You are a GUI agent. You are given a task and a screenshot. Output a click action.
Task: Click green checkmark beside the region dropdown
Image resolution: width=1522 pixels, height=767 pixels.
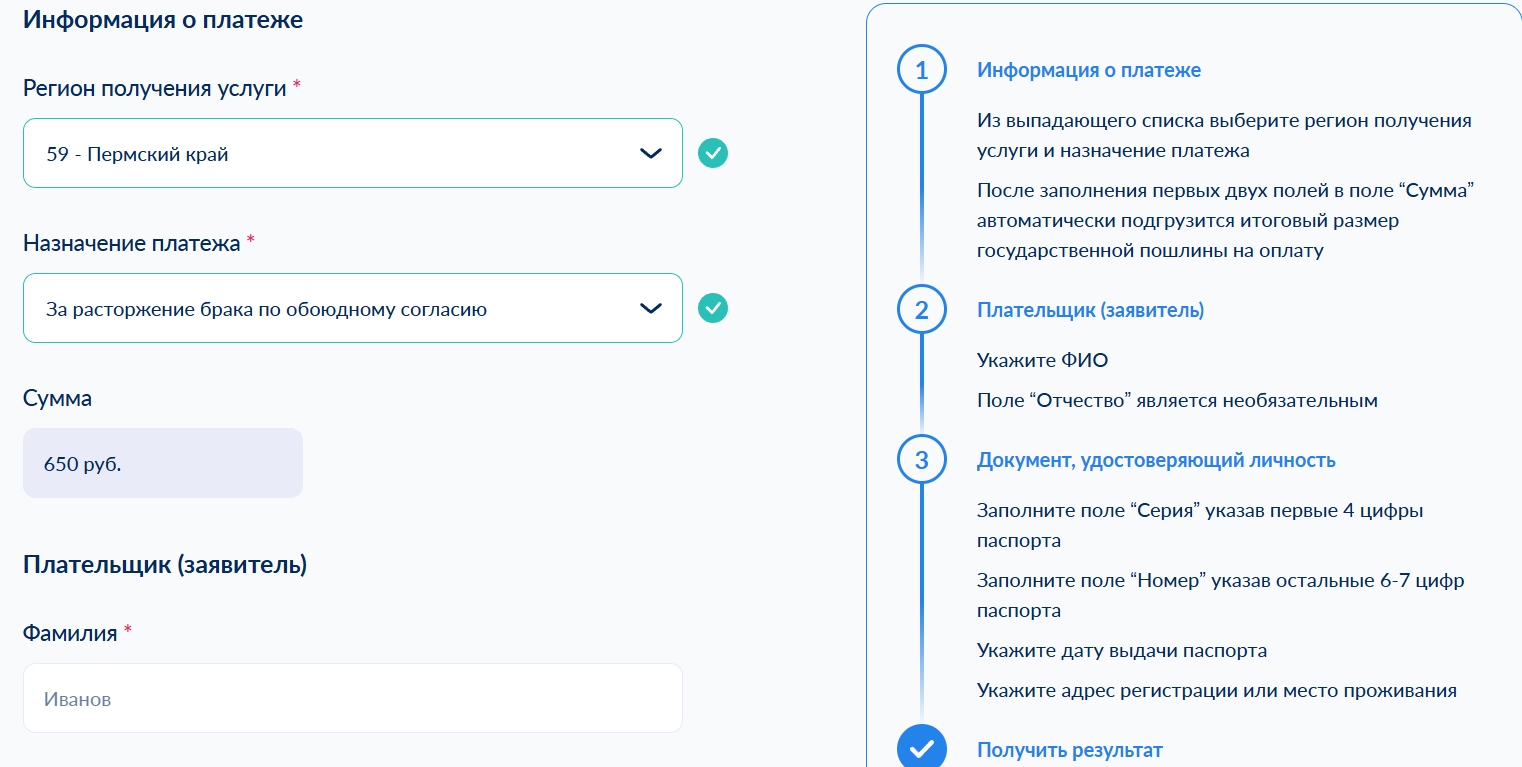coord(712,153)
